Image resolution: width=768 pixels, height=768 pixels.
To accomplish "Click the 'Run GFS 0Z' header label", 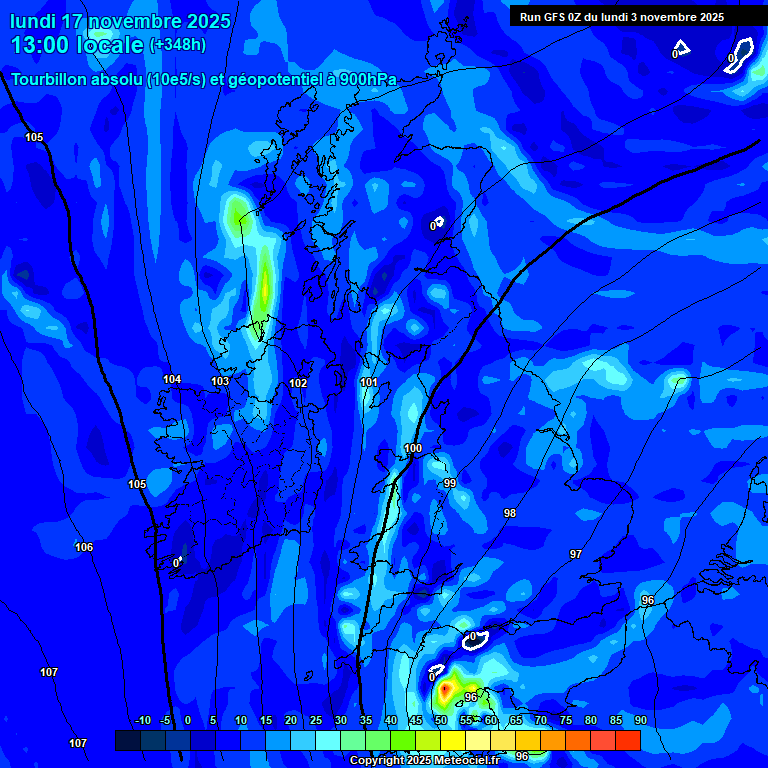I will (x=621, y=17).
